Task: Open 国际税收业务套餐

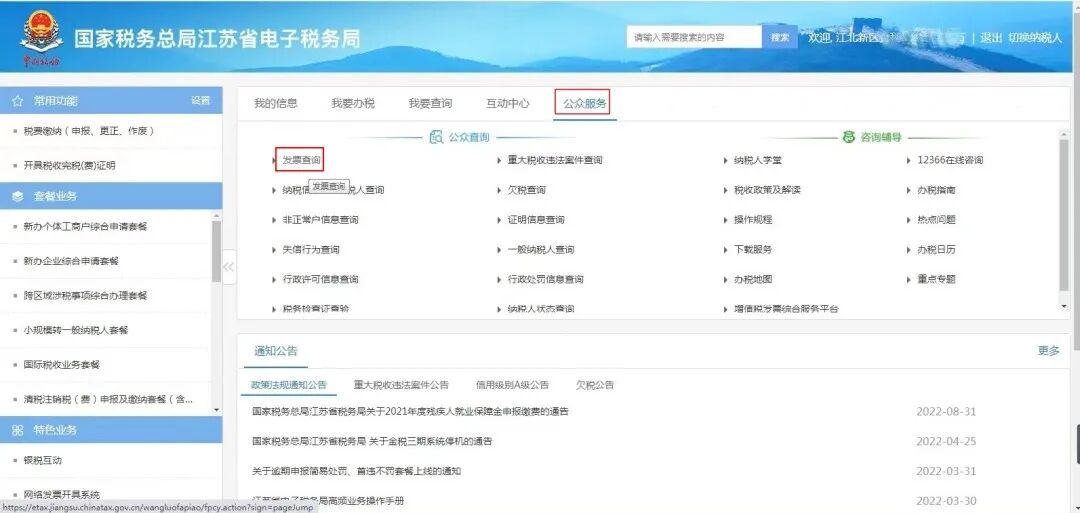Action: point(61,364)
